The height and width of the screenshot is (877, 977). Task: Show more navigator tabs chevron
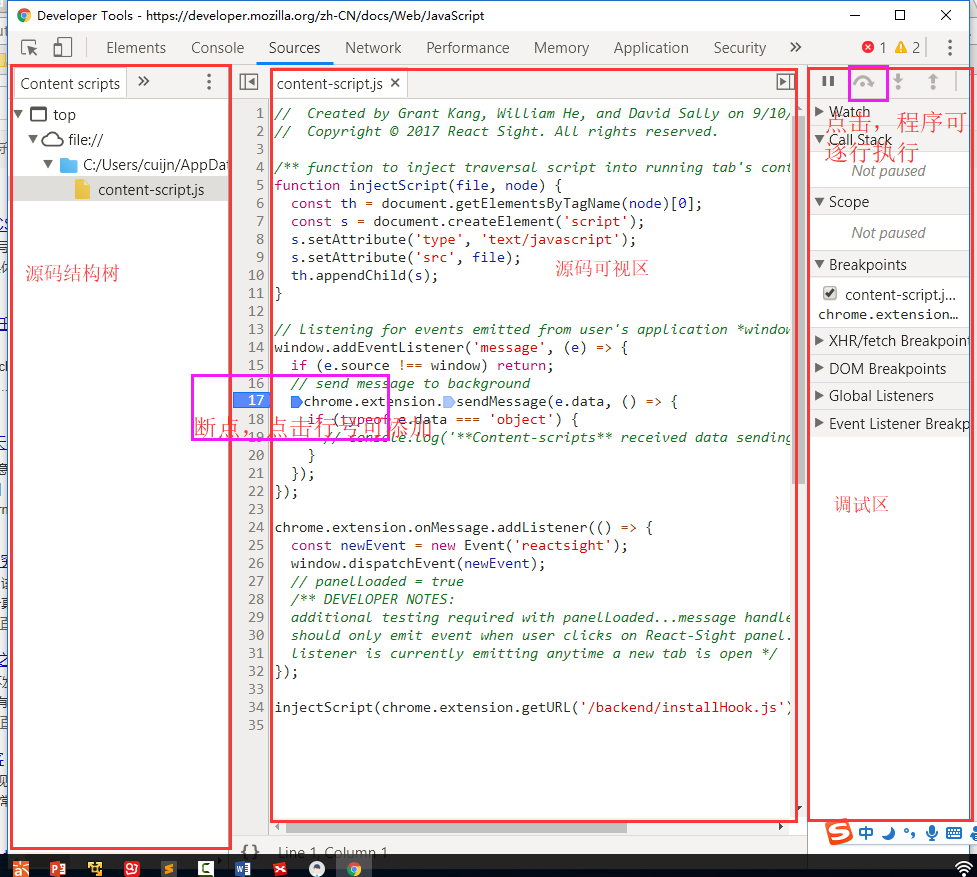coord(144,82)
